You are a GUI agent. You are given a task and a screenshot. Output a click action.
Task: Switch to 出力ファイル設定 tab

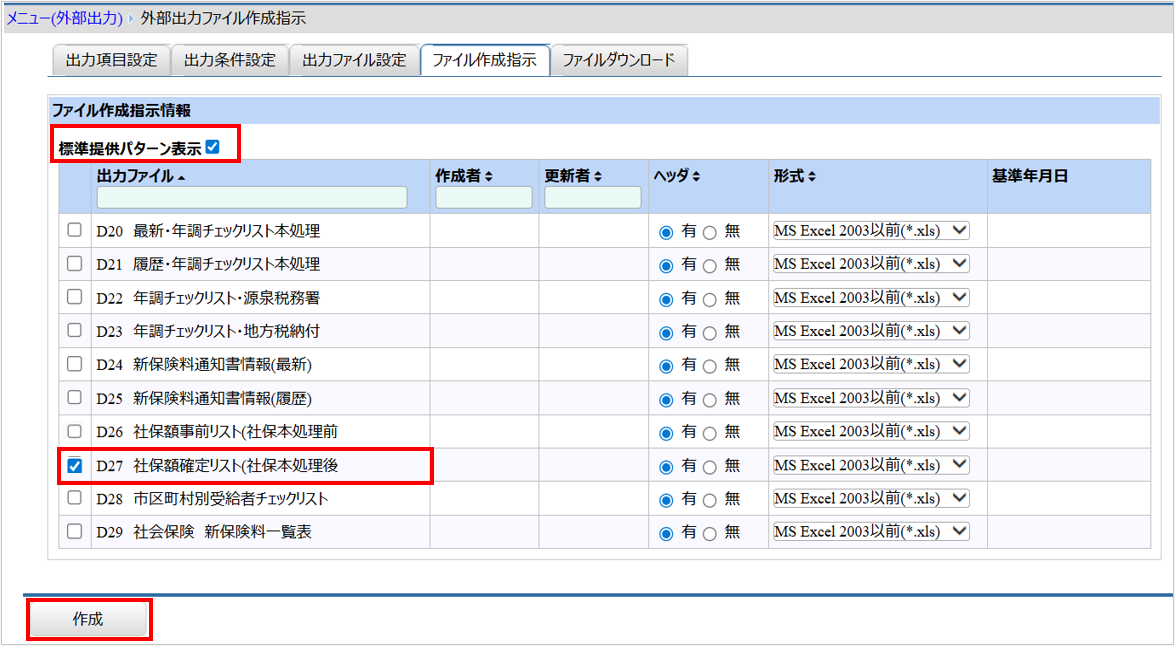[x=354, y=61]
